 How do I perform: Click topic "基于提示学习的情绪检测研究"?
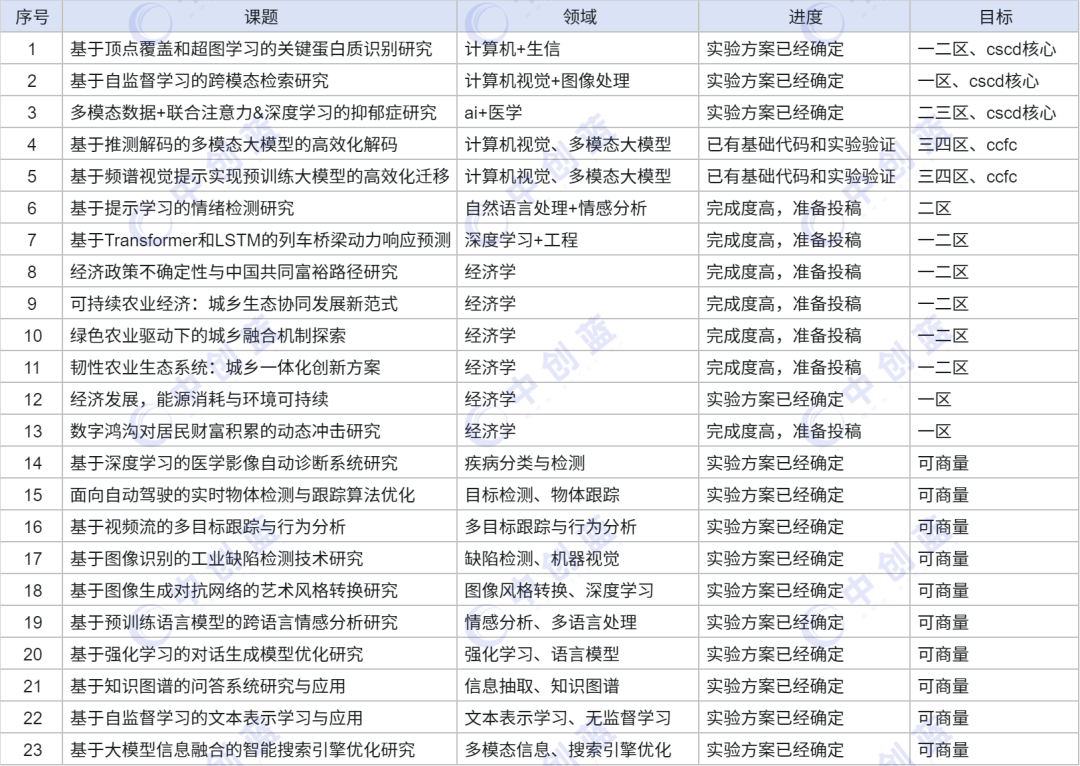coord(183,208)
